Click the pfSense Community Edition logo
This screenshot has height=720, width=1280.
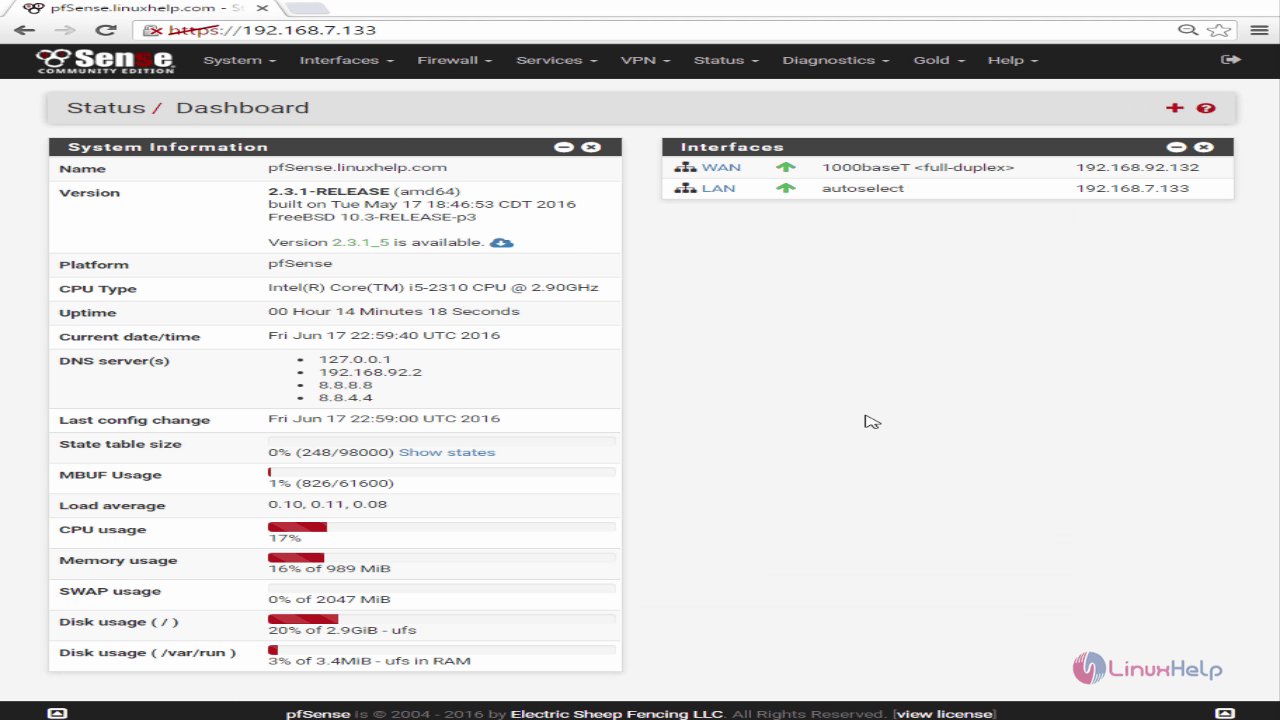point(105,60)
